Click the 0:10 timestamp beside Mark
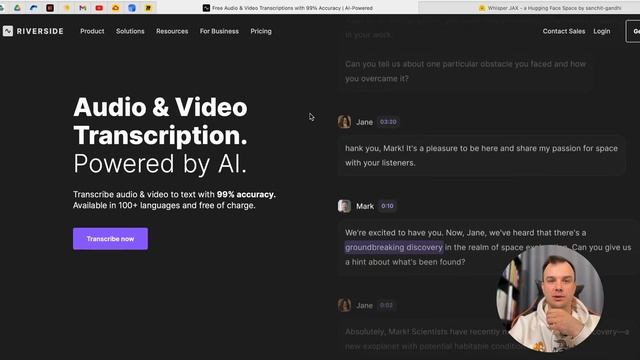The width and height of the screenshot is (640, 360). tap(387, 206)
